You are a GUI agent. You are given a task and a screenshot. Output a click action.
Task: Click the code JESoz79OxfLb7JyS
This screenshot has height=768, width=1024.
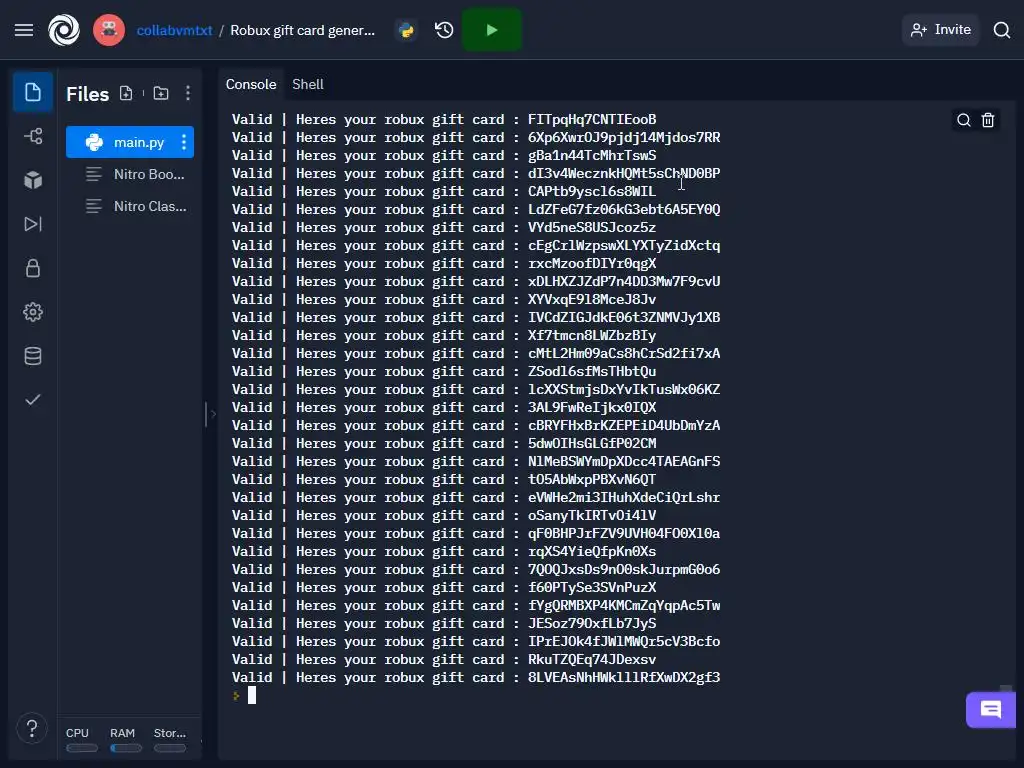592,623
